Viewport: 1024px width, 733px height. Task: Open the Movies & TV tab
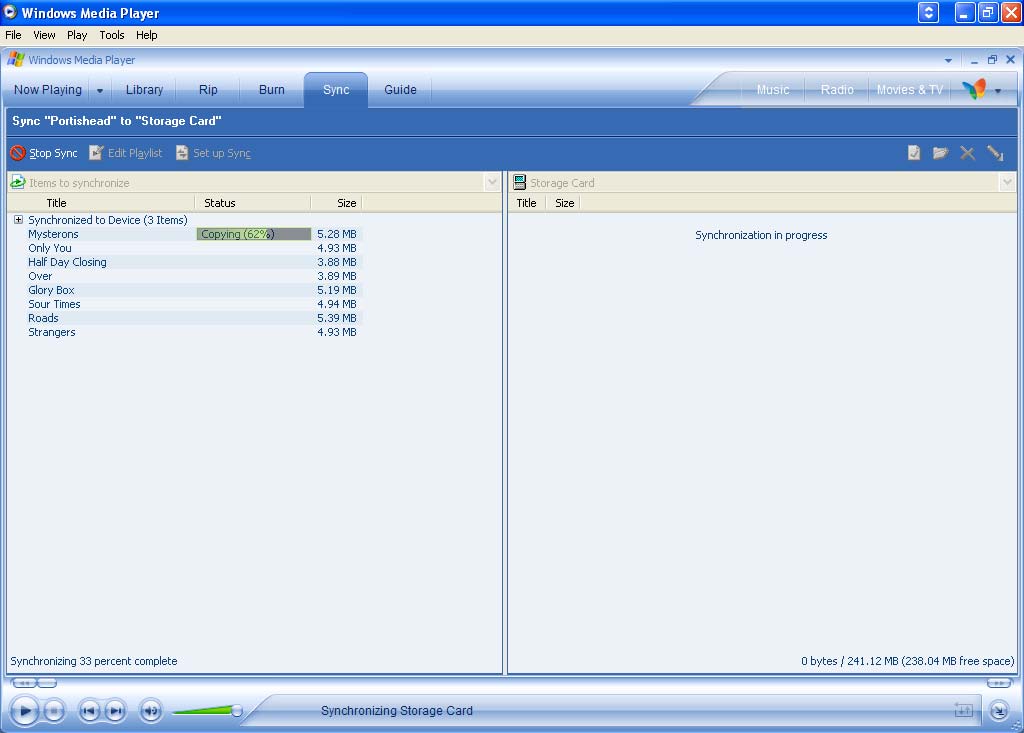910,90
